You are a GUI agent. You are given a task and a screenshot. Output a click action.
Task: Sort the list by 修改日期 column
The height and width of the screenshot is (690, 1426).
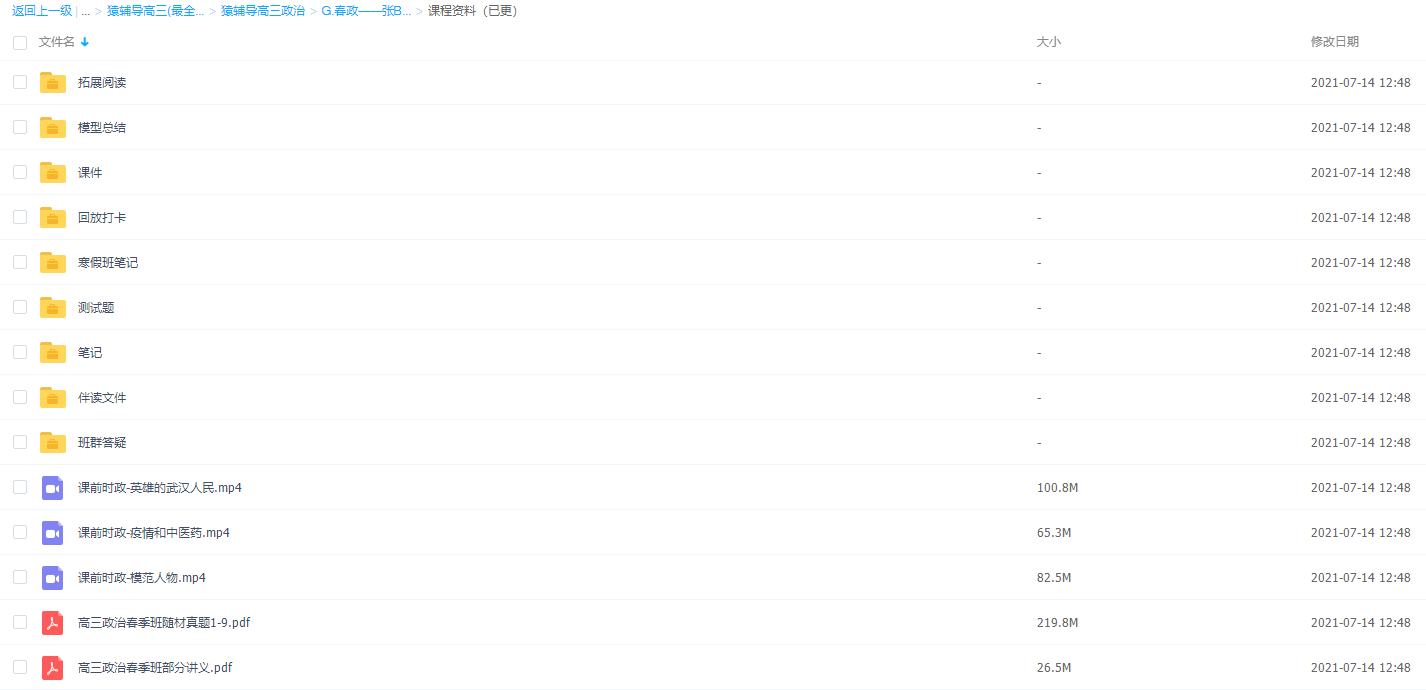[1334, 42]
